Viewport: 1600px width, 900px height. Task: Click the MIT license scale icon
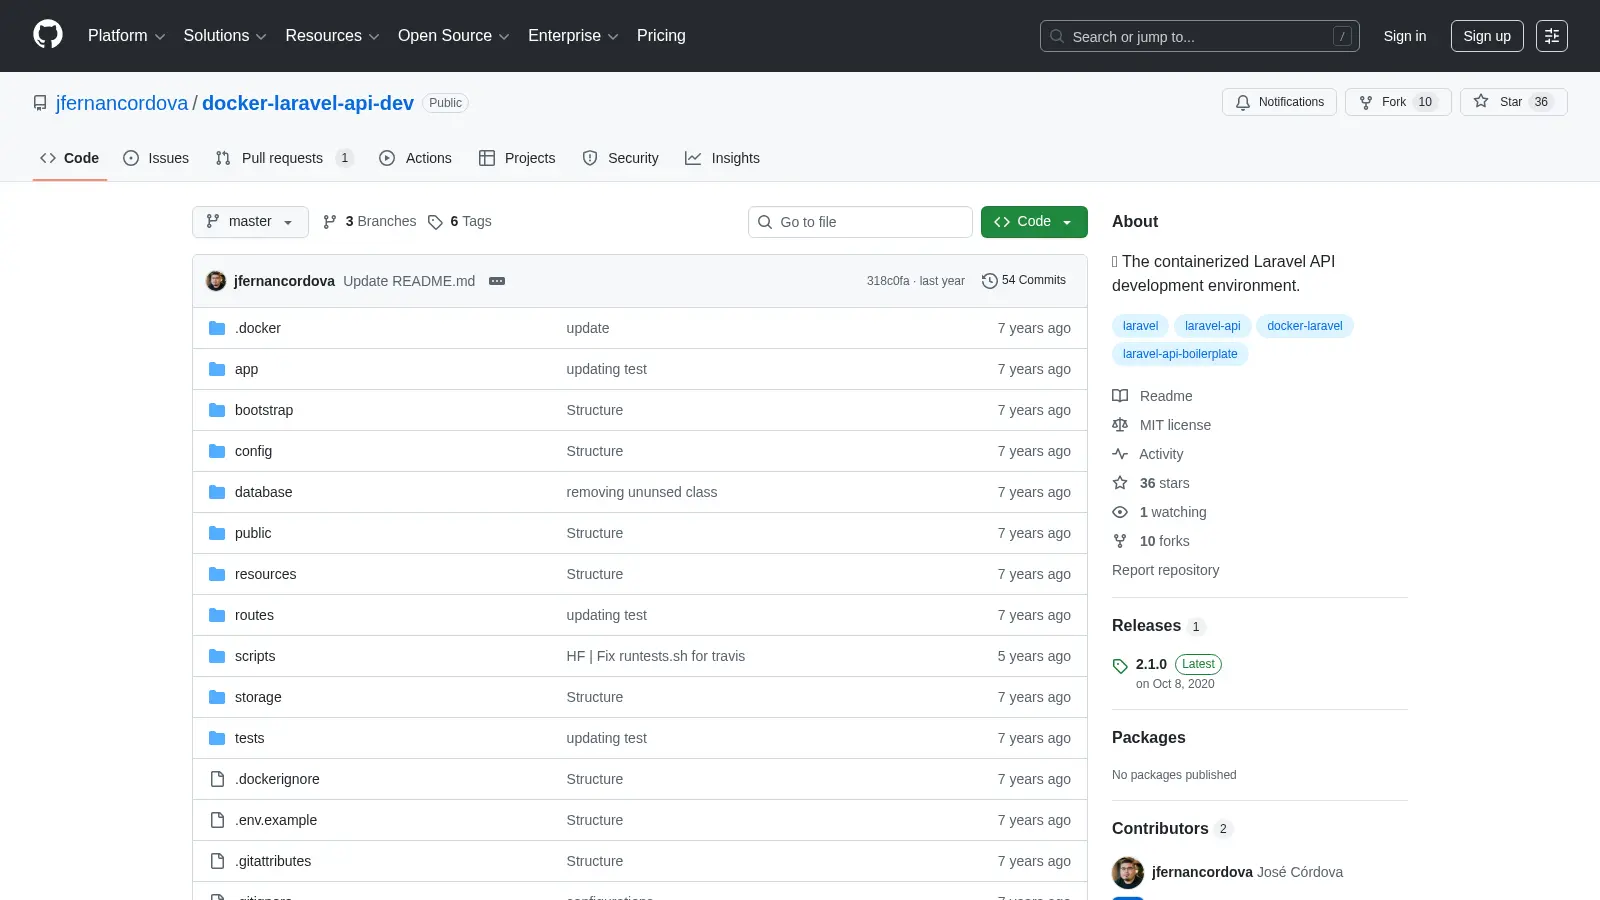1120,425
